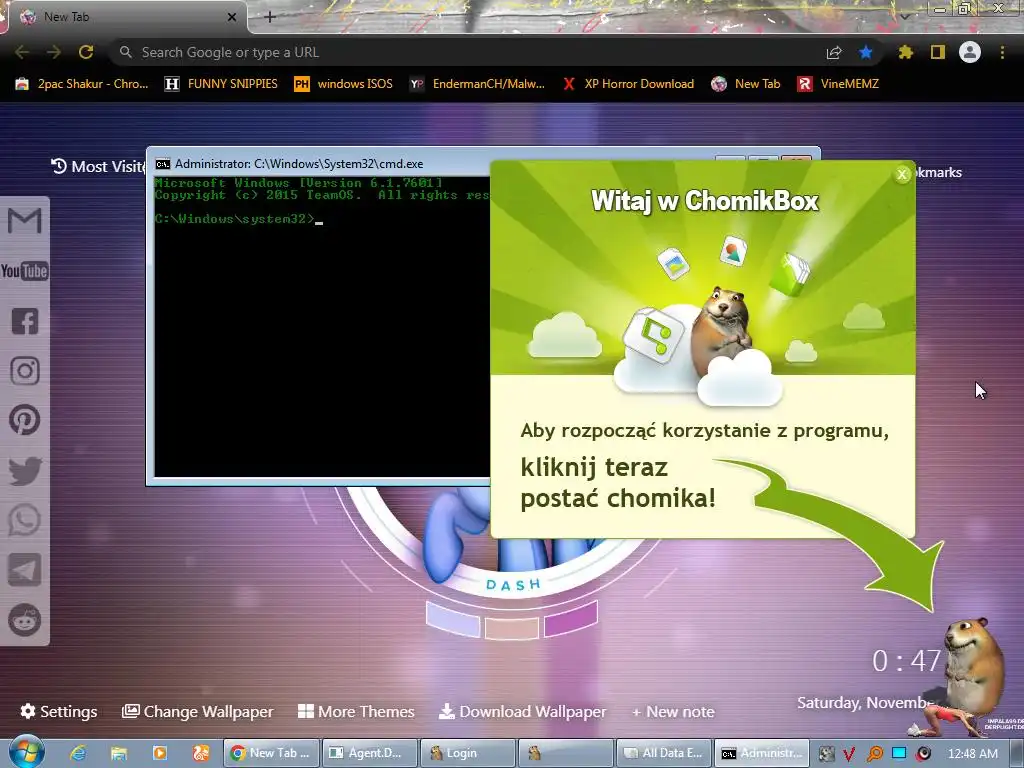
Task: Launch Internet Explorer from the taskbar
Action: (78, 753)
